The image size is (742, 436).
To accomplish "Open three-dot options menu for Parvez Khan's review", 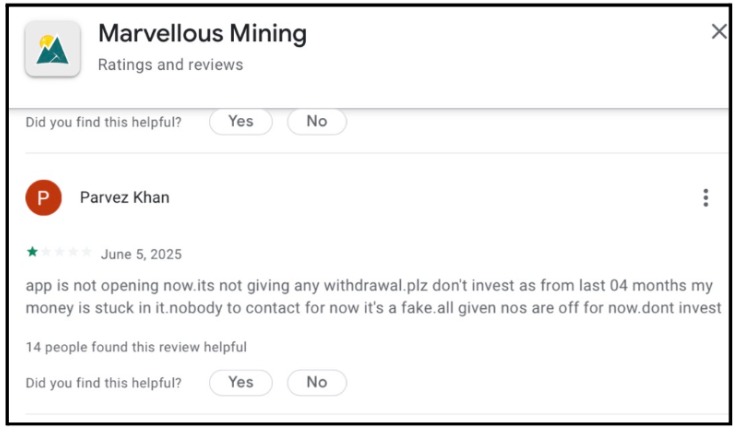I will pyautogui.click(x=705, y=198).
